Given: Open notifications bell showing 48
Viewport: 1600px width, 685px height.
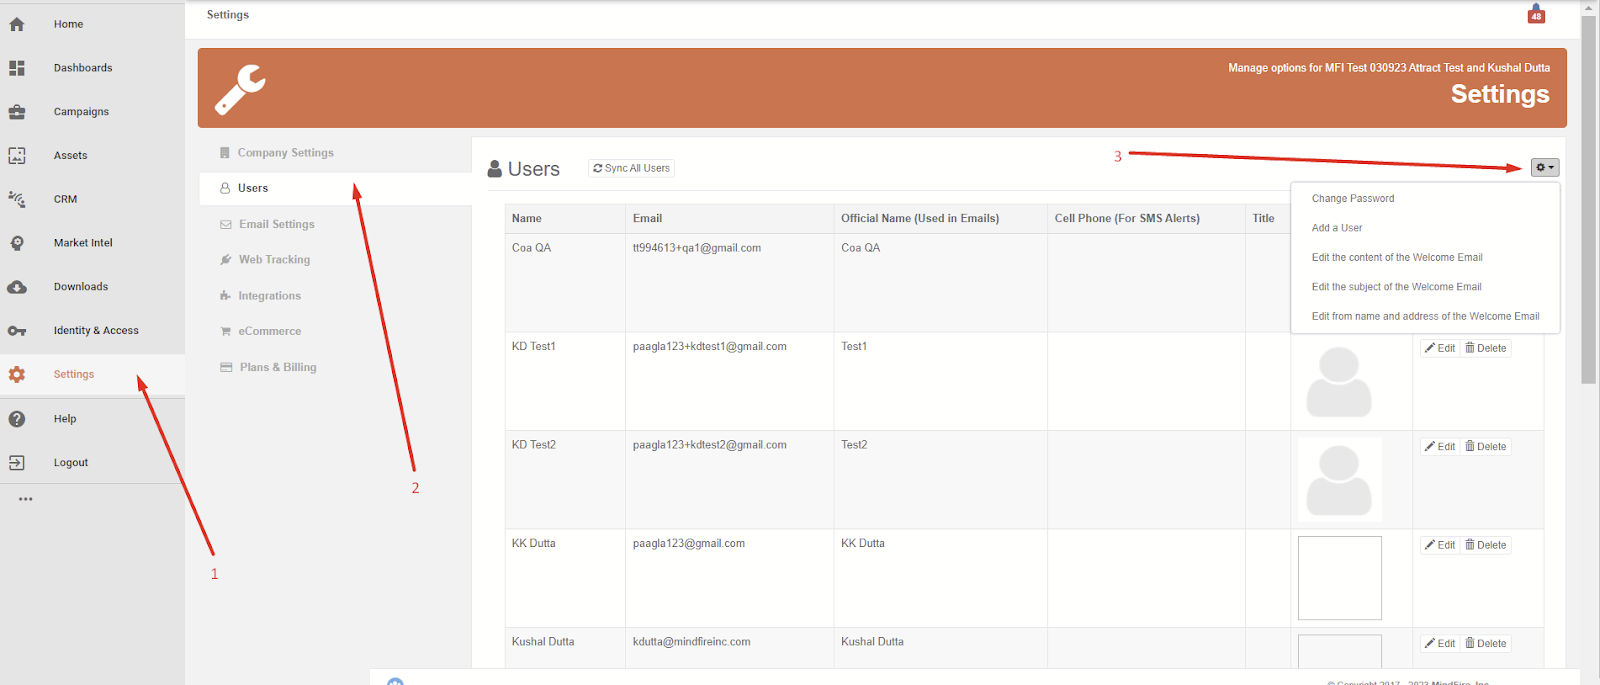Looking at the screenshot, I should (1536, 14).
